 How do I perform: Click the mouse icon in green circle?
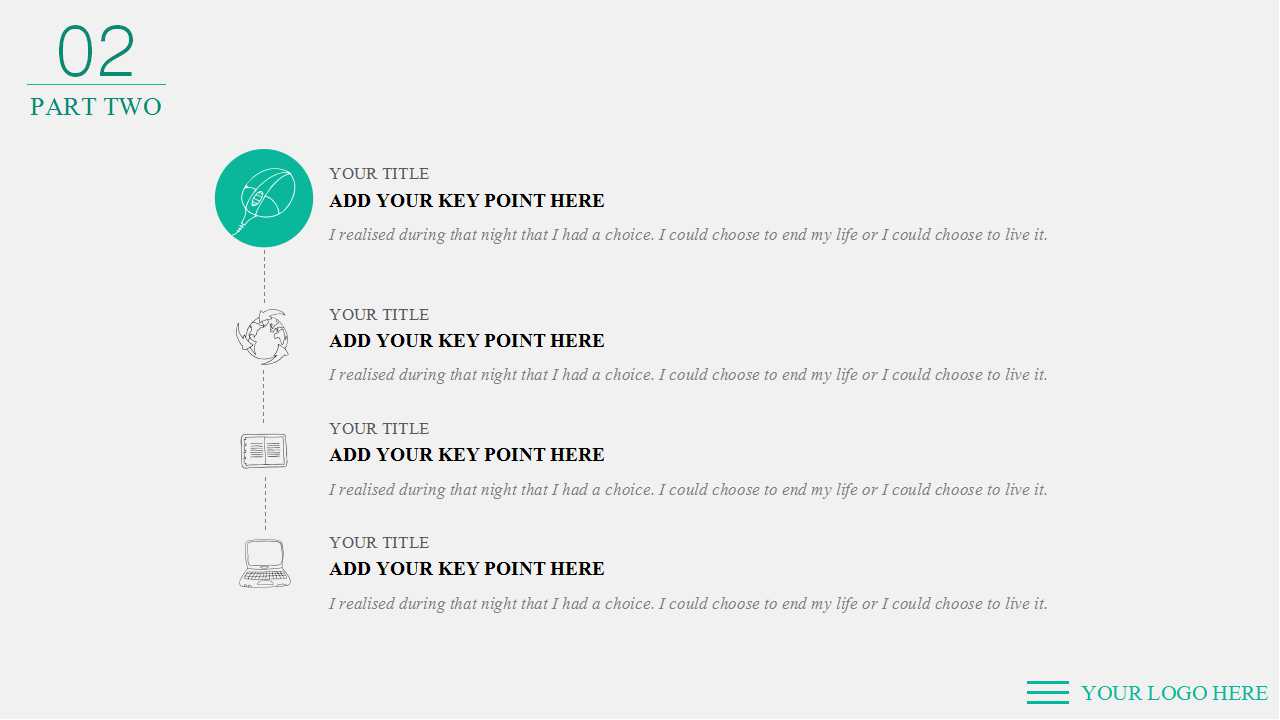264,198
